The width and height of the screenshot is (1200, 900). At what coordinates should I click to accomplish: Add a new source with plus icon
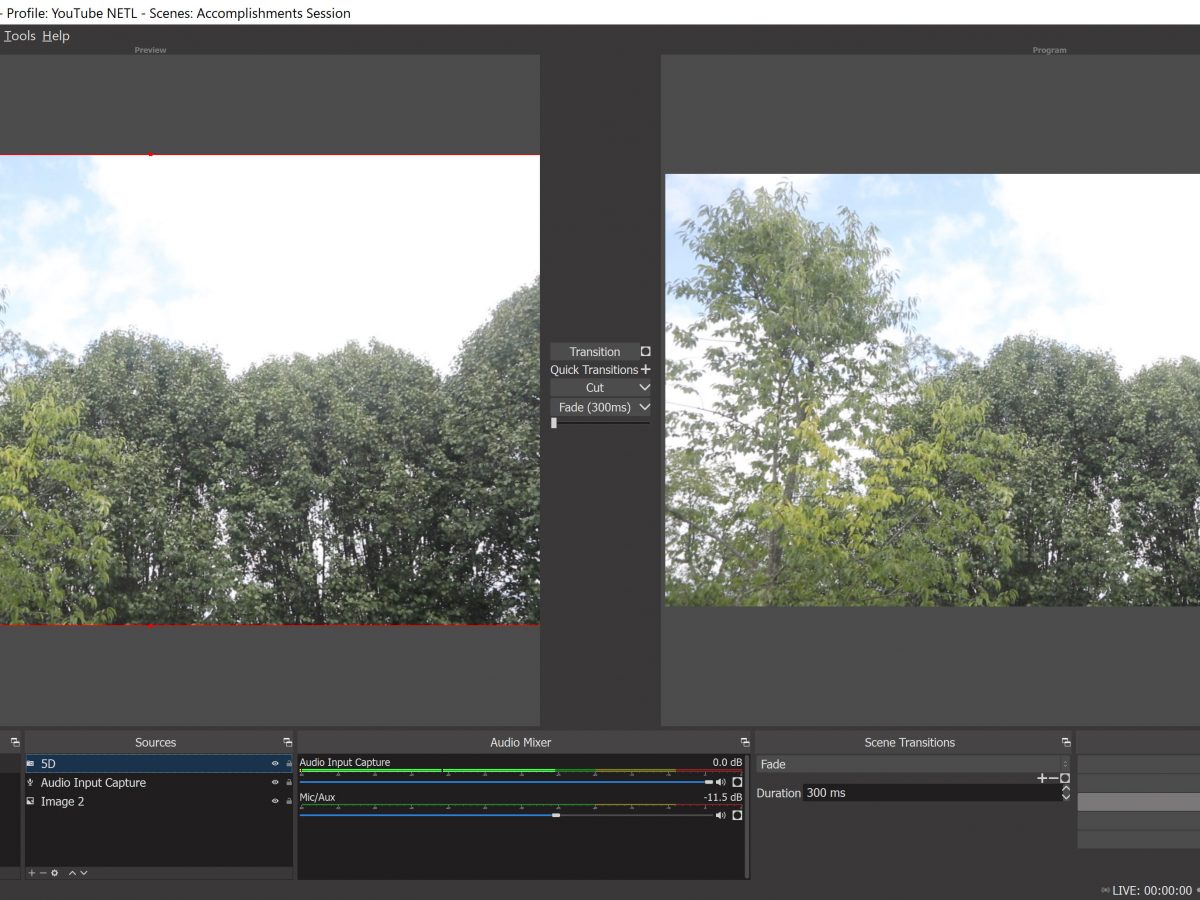click(31, 873)
